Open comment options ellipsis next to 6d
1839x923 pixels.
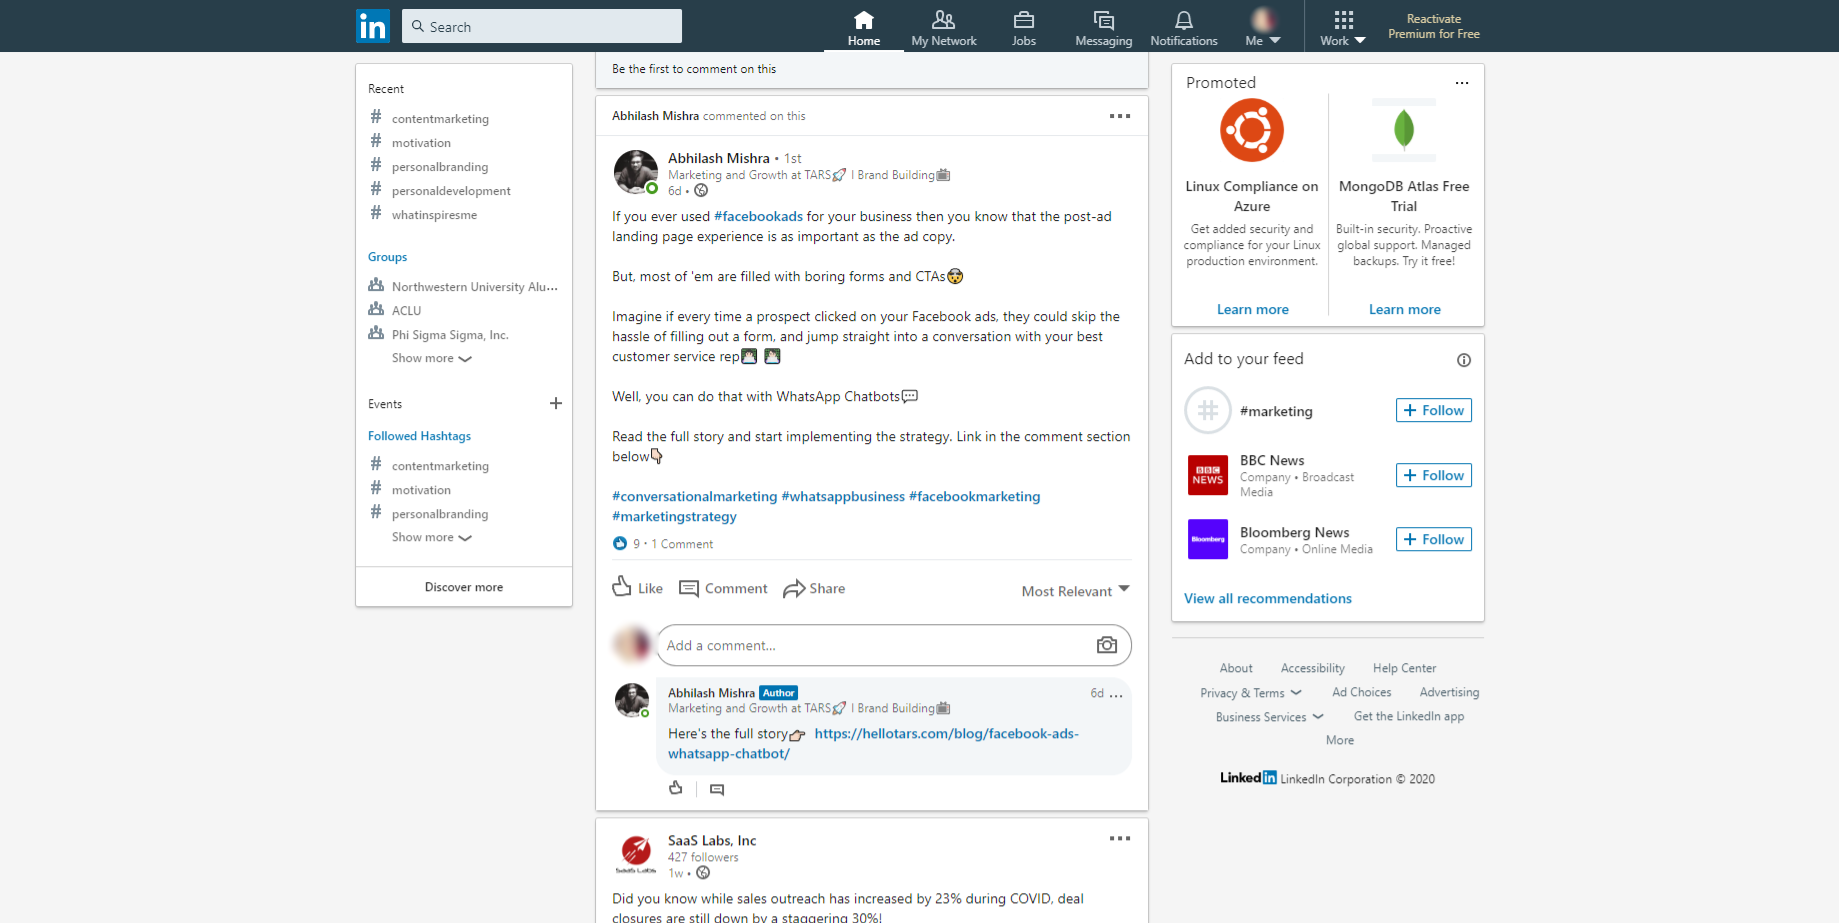(x=1116, y=694)
